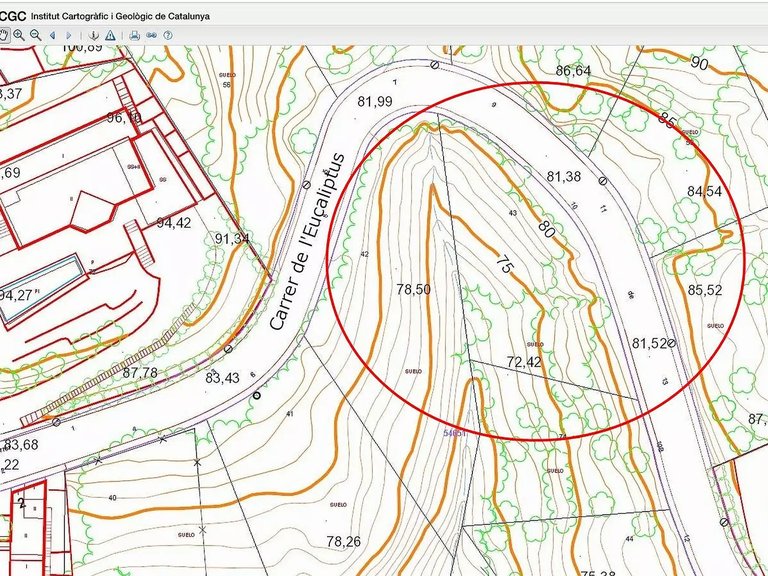Click the parcel number 41
Screen dimensions: 768x576
[289, 414]
